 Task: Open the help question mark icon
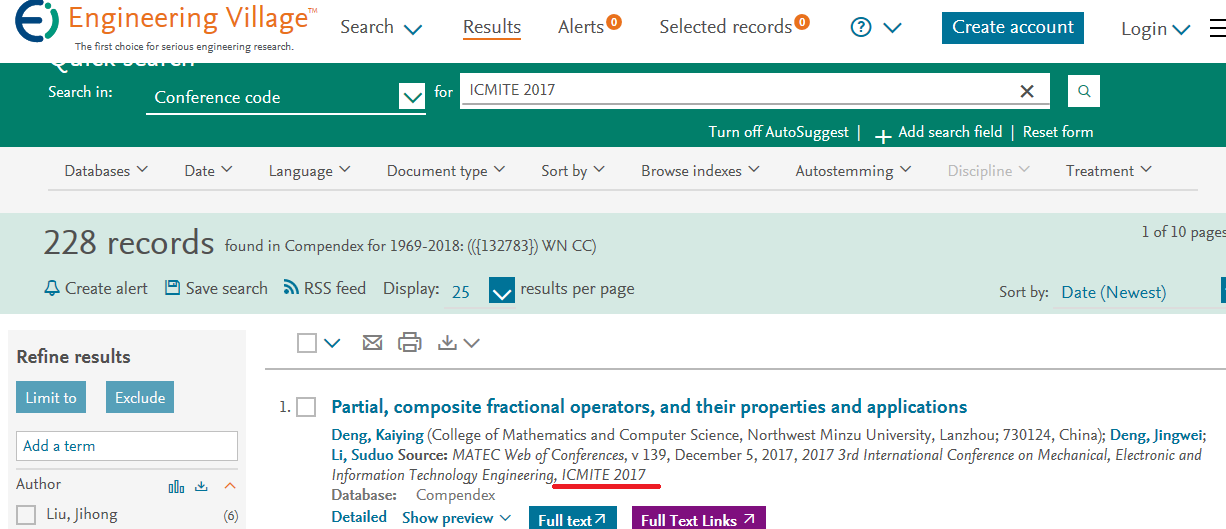(861, 27)
